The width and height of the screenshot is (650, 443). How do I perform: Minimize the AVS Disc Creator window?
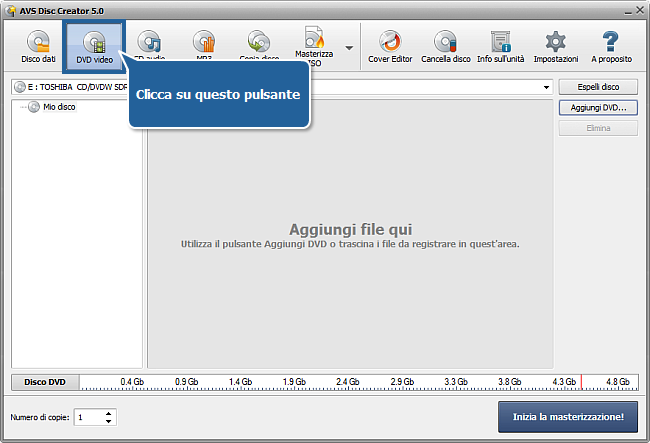coord(628,12)
